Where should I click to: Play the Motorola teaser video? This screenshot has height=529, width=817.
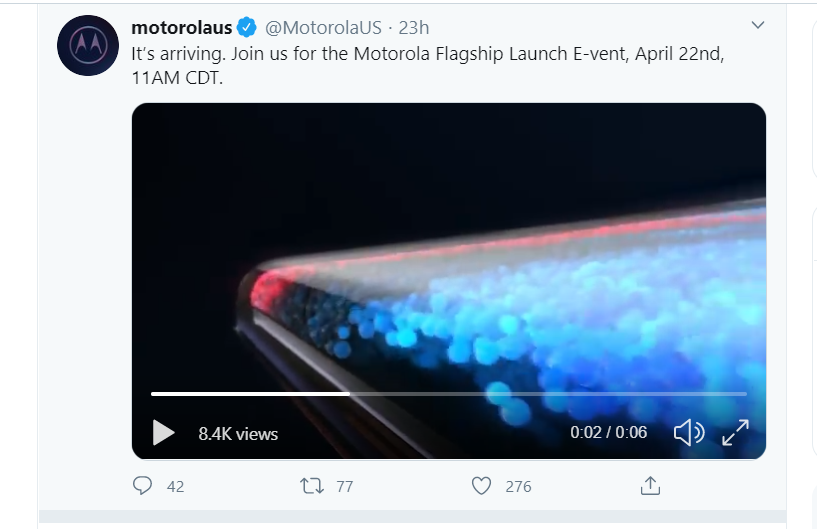(x=164, y=433)
